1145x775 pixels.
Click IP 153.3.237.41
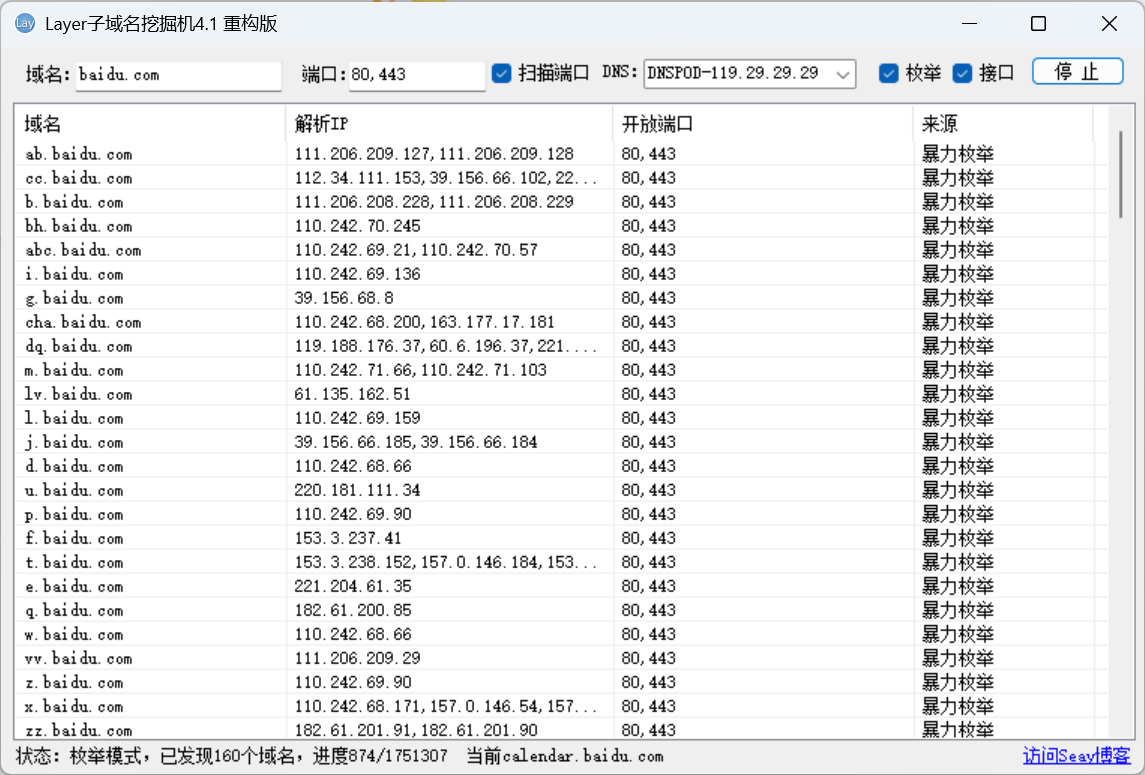coord(348,538)
